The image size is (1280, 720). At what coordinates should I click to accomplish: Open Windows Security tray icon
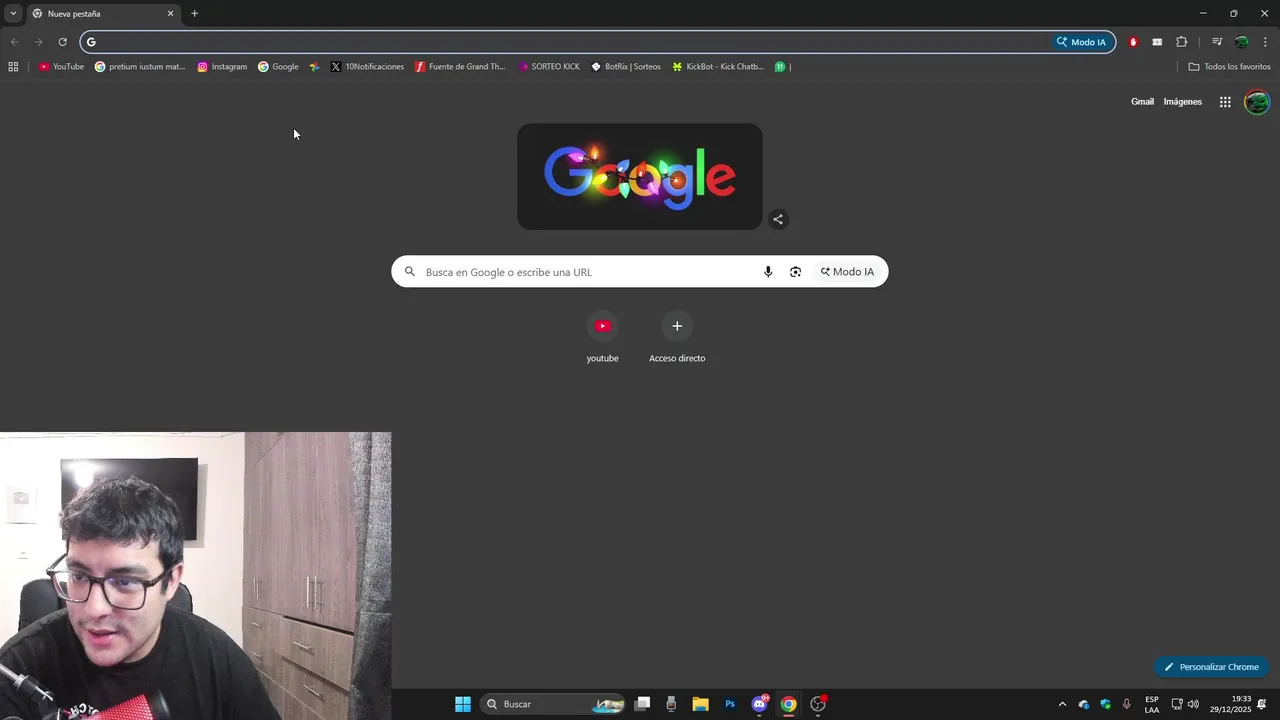point(1106,705)
